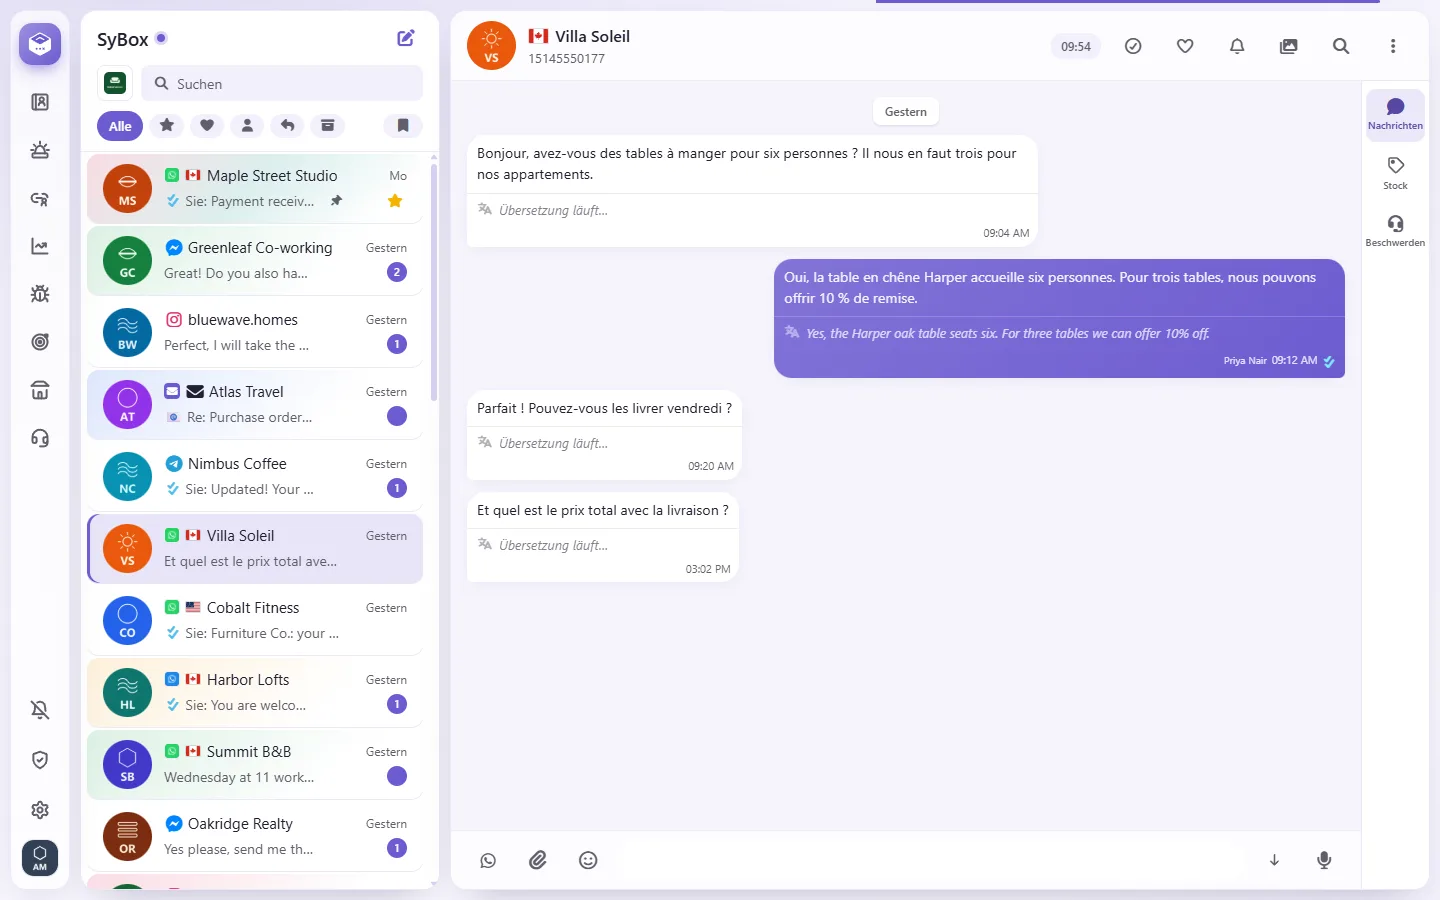Screen dimensions: 1440x900
Task: Switch to the Stock side tab
Action: click(1395, 173)
